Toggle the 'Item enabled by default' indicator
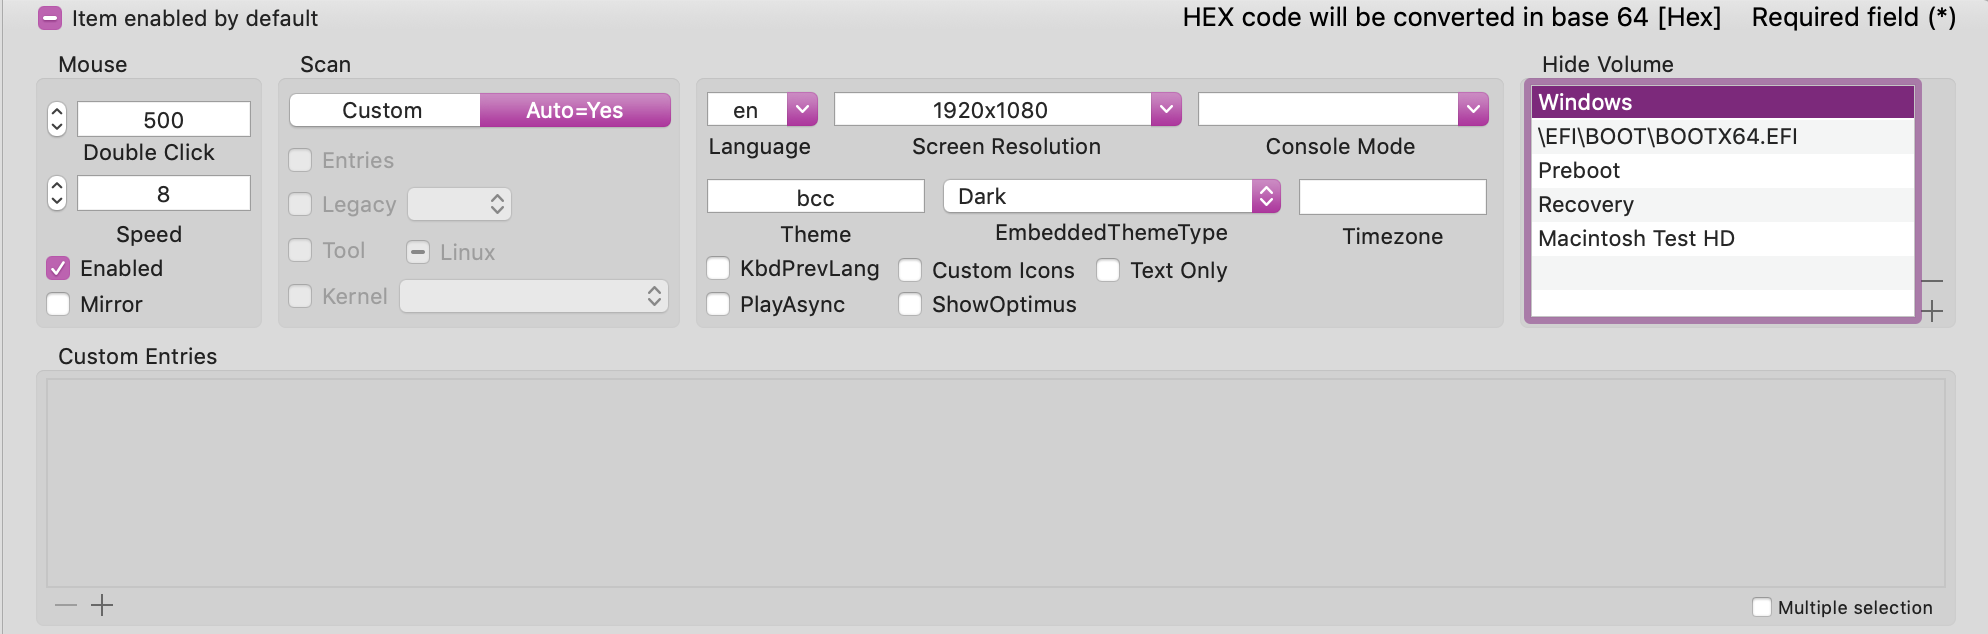Image resolution: width=1988 pixels, height=634 pixels. 50,18
